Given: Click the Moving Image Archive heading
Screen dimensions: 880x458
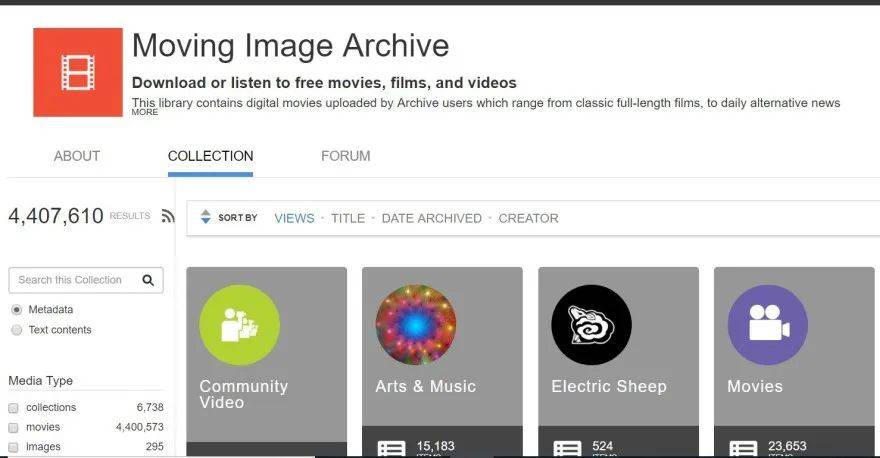Looking at the screenshot, I should [x=291, y=45].
